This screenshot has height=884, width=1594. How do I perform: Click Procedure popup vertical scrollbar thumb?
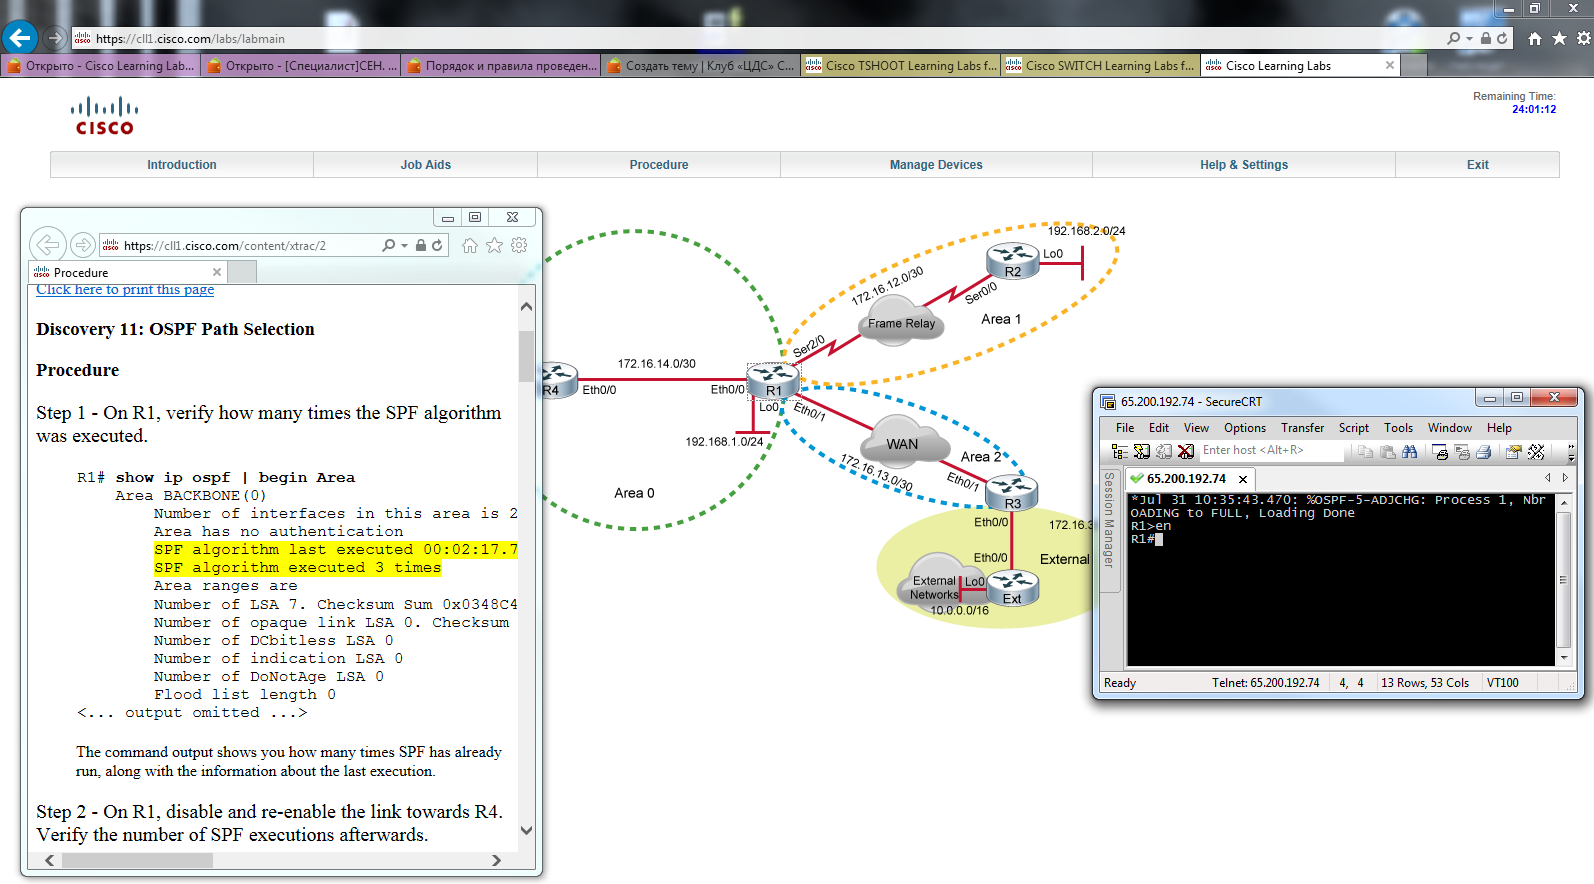pos(526,356)
